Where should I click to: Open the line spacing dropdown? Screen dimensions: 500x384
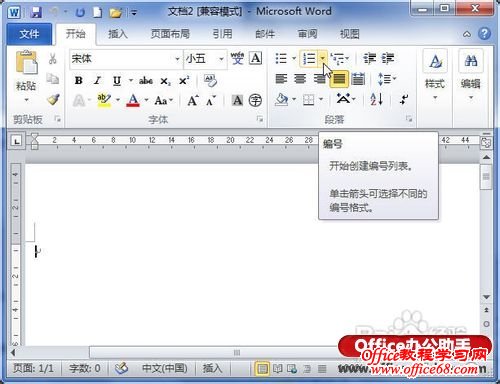point(387,79)
